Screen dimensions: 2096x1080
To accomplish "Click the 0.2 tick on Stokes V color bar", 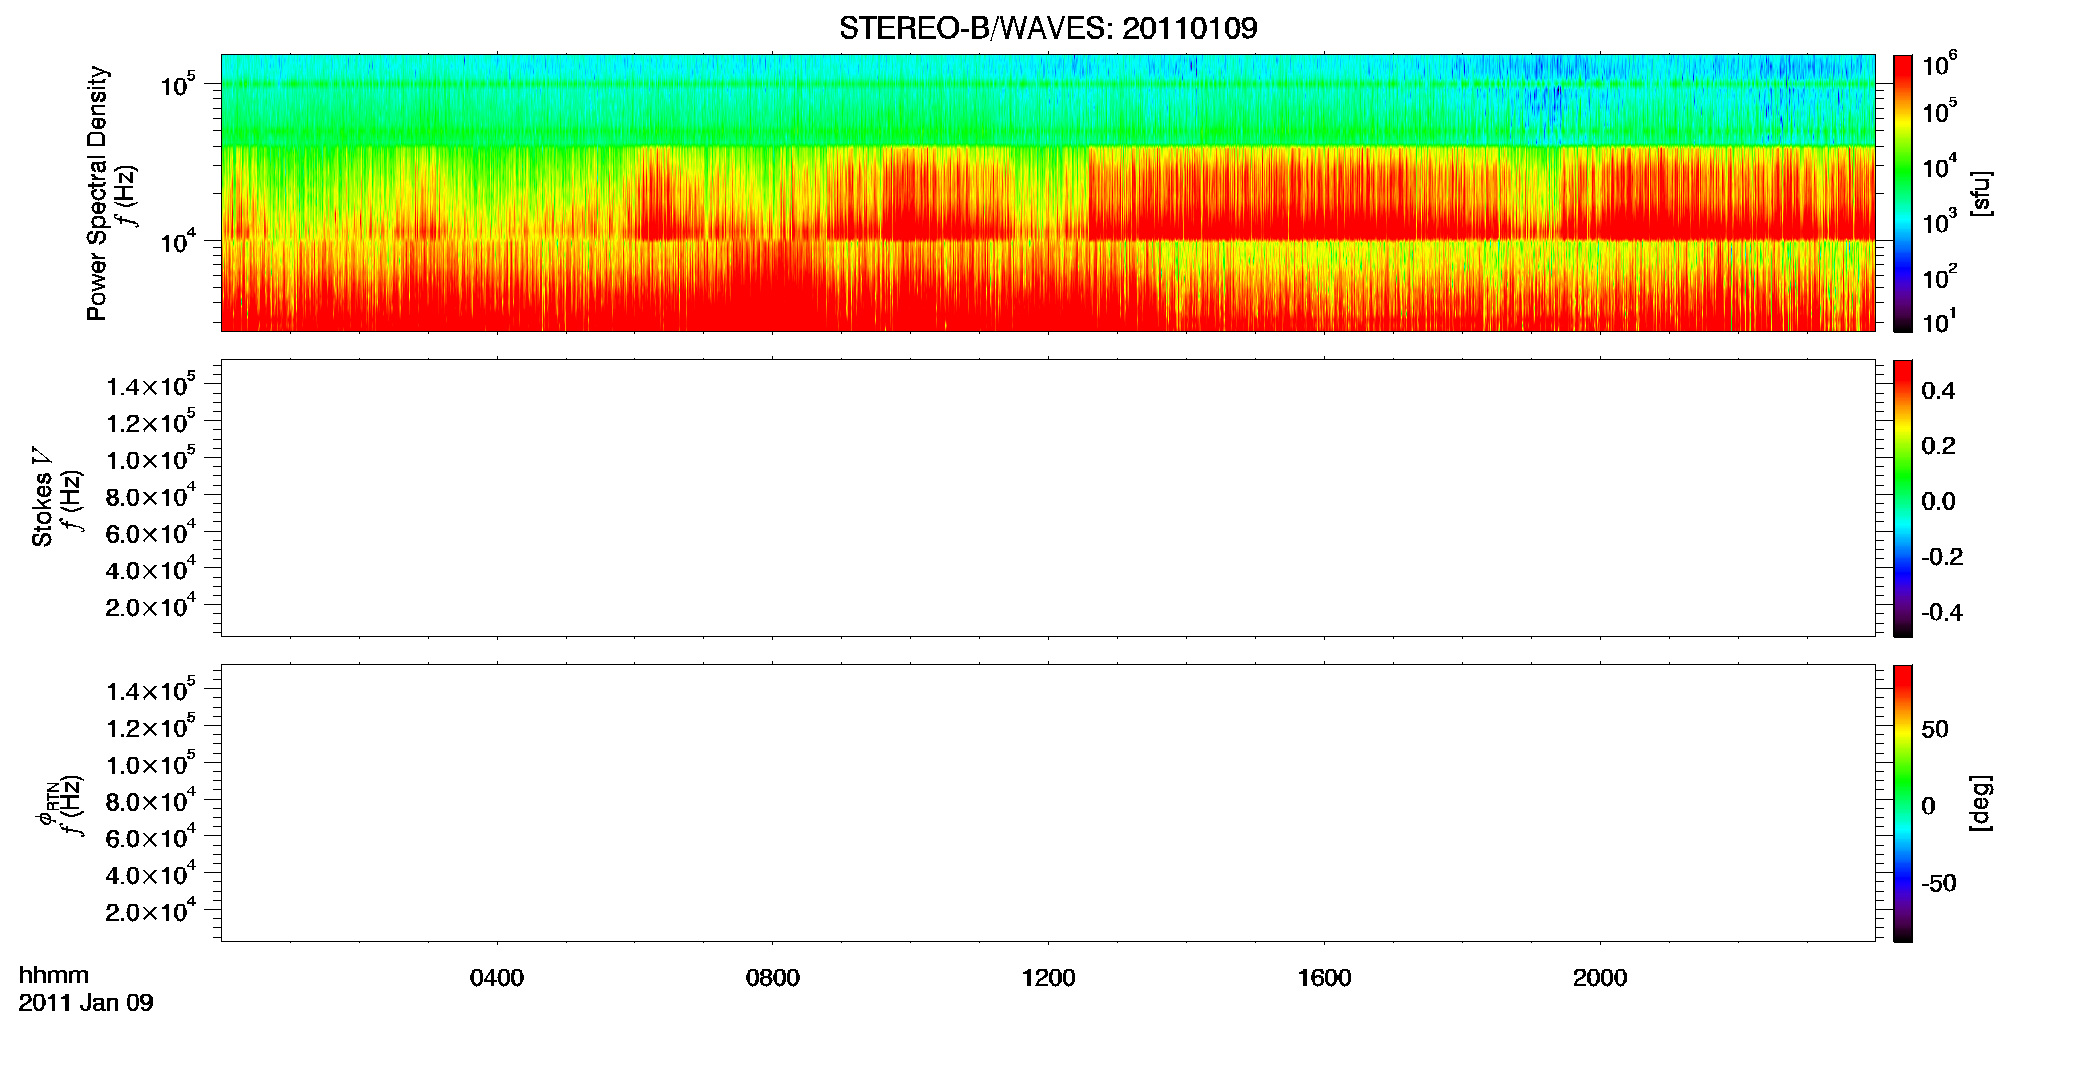I will click(1938, 446).
